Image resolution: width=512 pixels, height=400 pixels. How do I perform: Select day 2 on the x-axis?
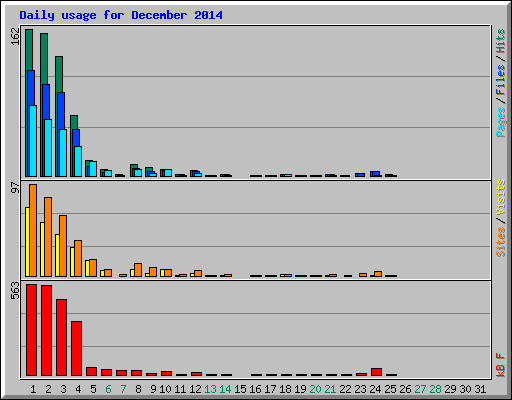point(48,389)
